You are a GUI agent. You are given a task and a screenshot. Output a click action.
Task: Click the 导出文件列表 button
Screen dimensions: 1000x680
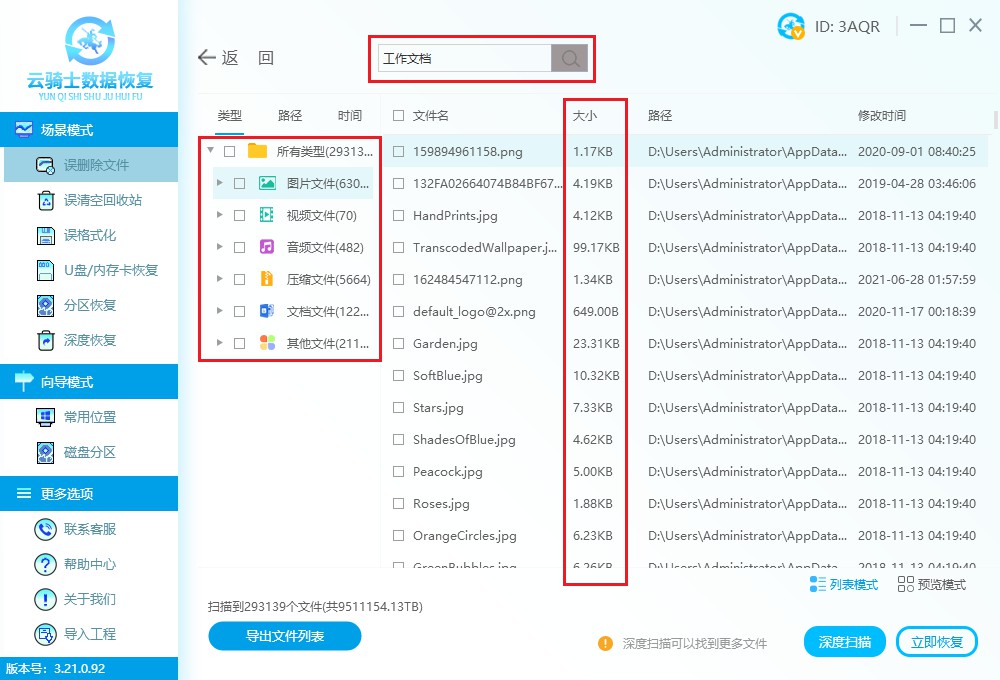(x=285, y=636)
